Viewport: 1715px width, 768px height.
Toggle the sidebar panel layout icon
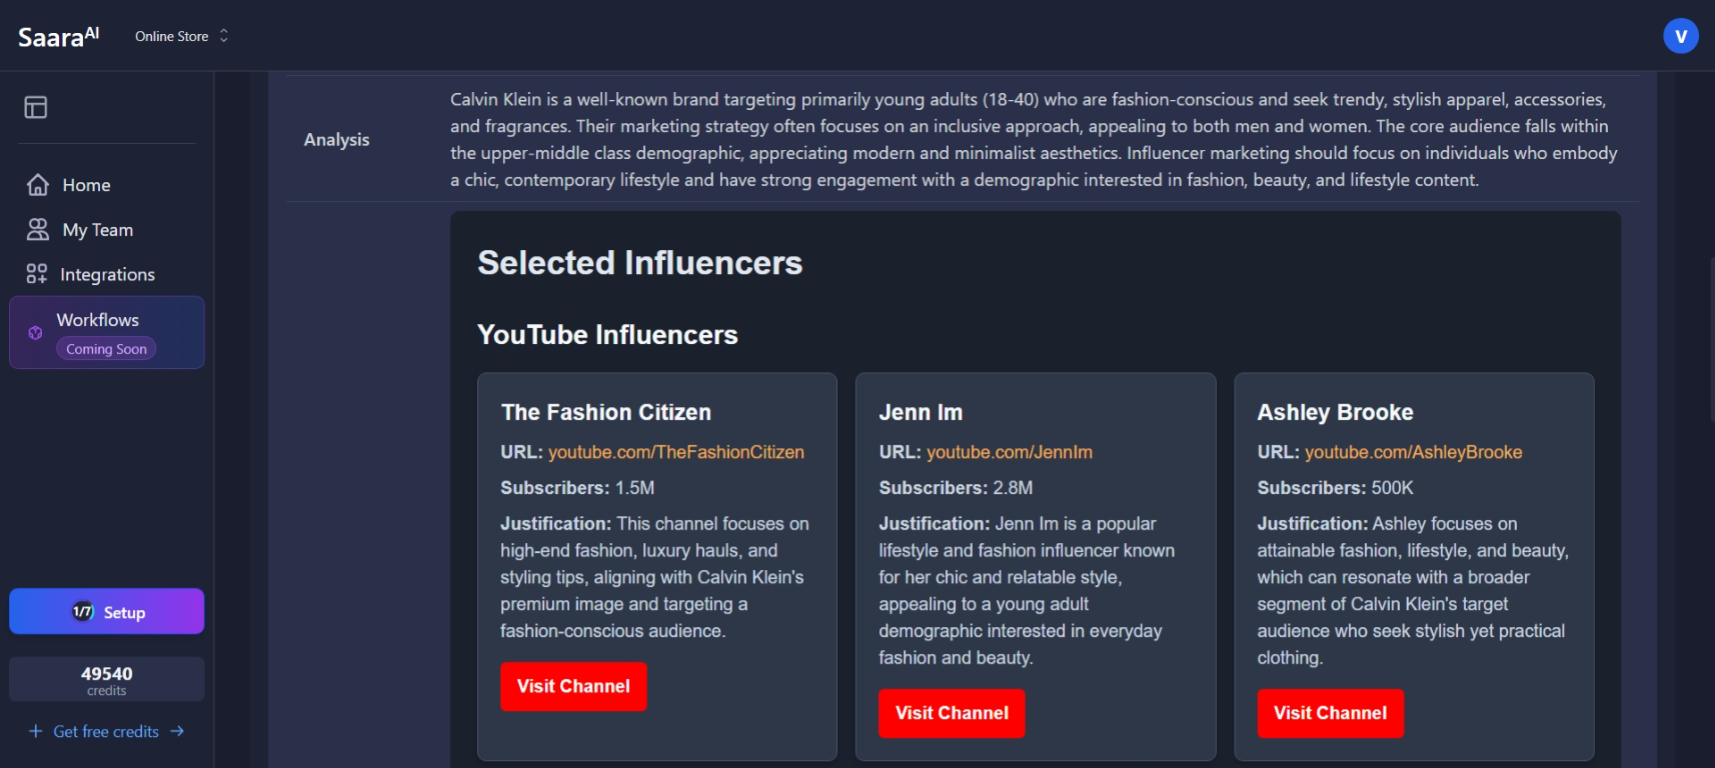36,107
